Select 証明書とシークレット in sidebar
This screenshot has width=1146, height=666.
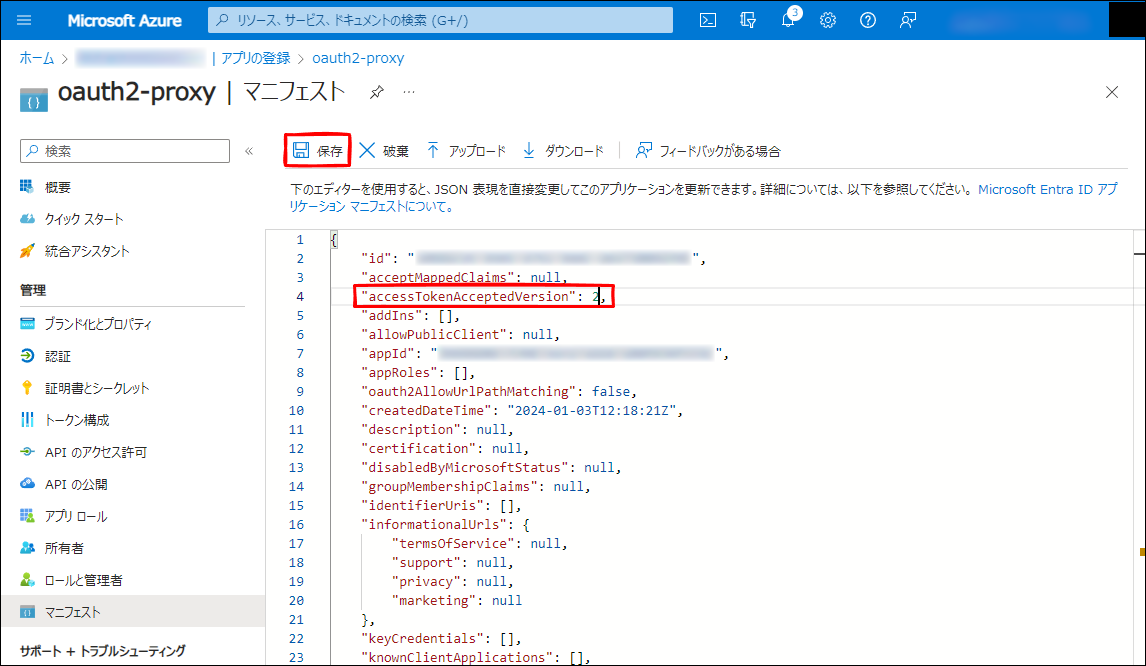[x=96, y=388]
